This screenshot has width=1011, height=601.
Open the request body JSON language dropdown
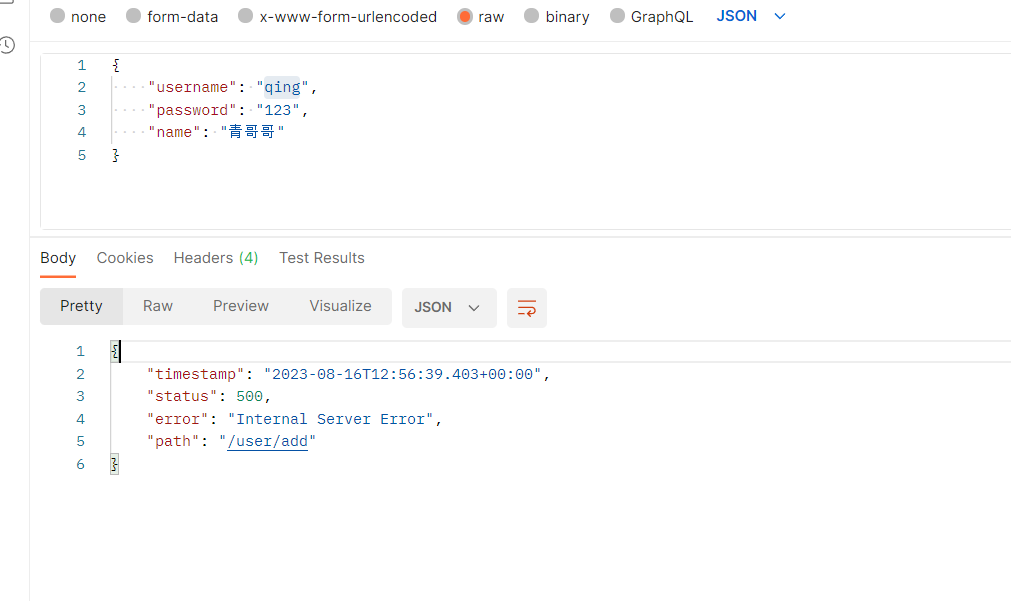[751, 16]
